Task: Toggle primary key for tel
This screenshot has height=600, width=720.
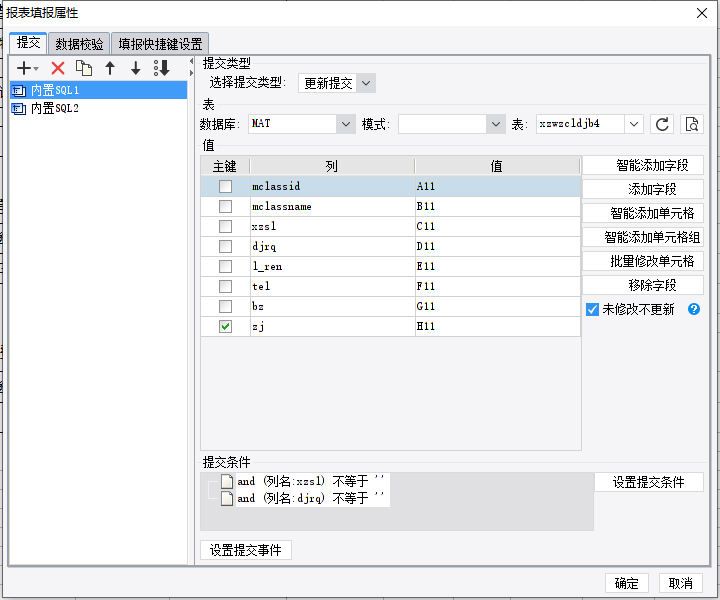Action: (225, 286)
